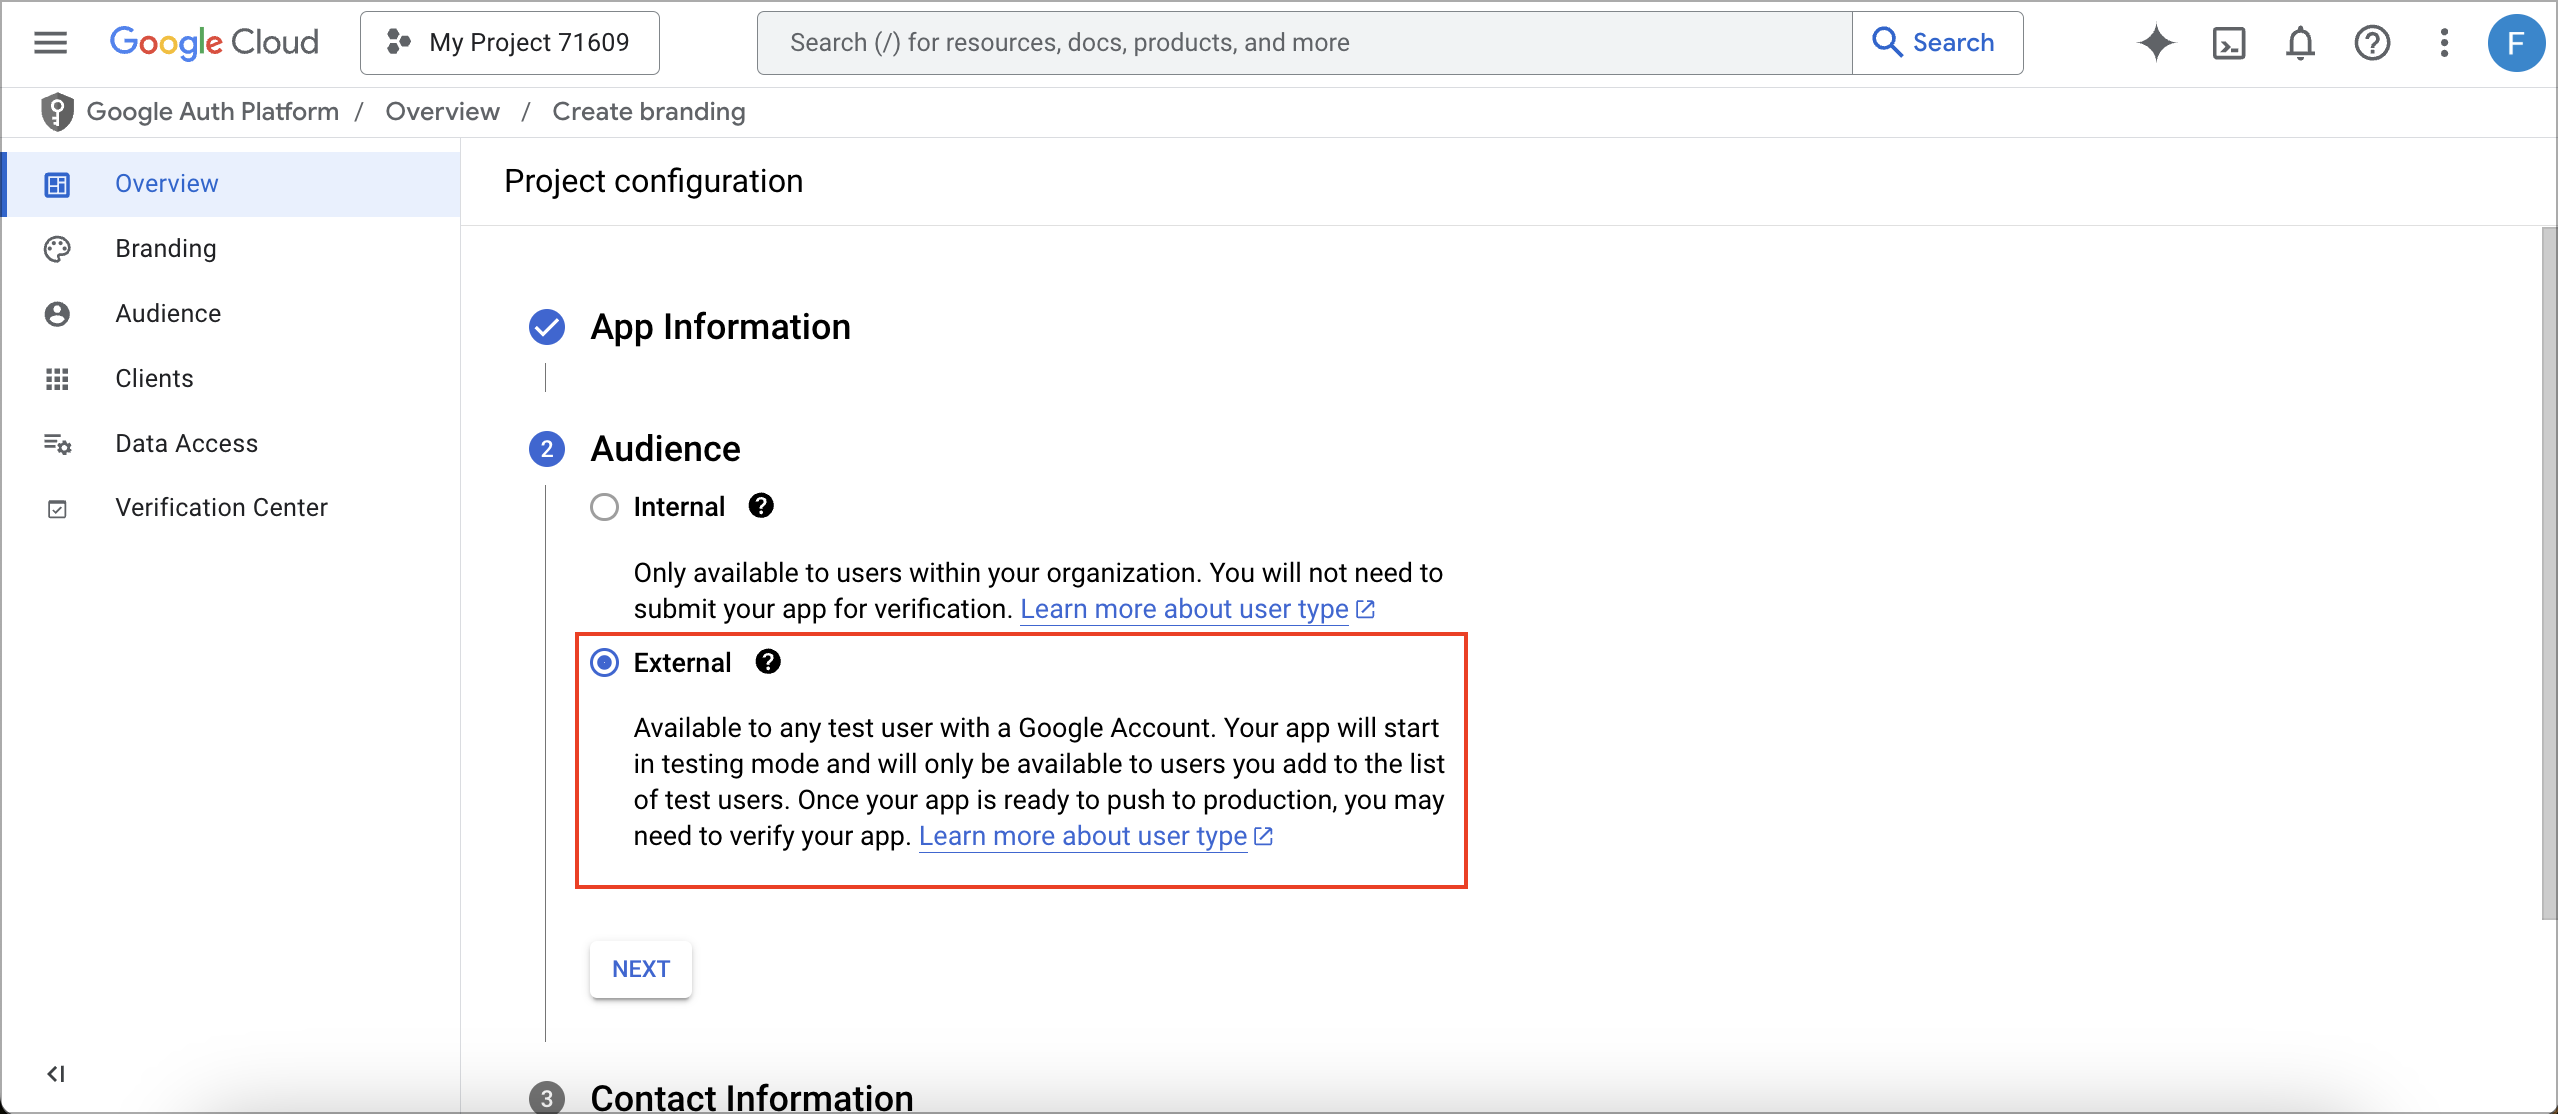The height and width of the screenshot is (1114, 2558).
Task: Click the Overview dashboard icon in sidebar
Action: (57, 184)
